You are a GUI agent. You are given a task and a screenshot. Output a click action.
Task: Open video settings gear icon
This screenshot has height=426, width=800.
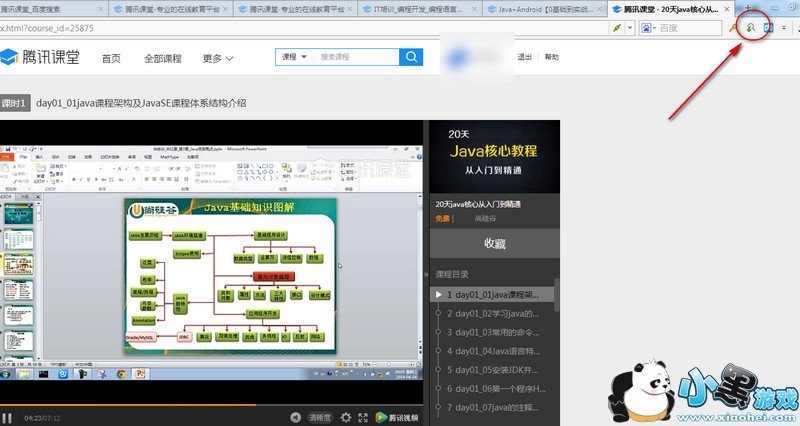point(346,417)
